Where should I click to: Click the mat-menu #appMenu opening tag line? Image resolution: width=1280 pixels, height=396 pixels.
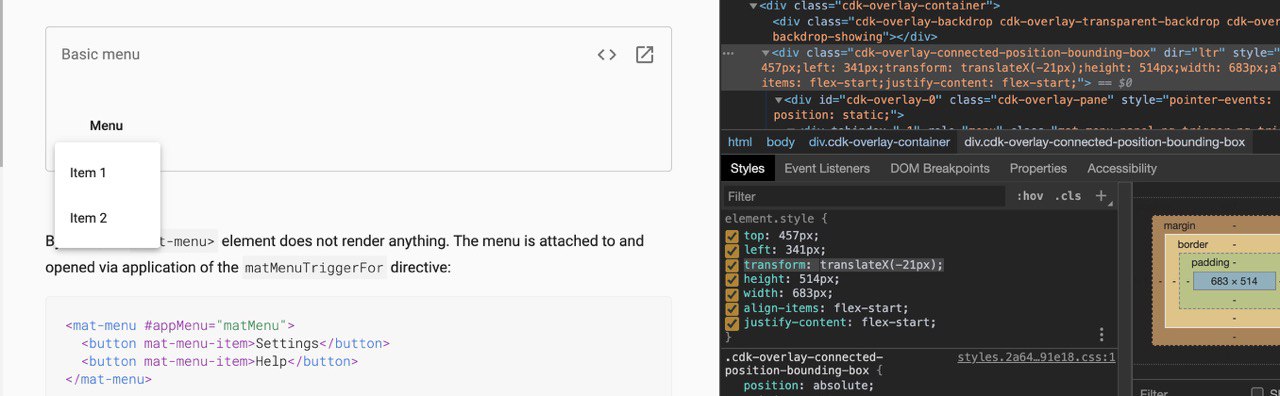click(x=180, y=325)
